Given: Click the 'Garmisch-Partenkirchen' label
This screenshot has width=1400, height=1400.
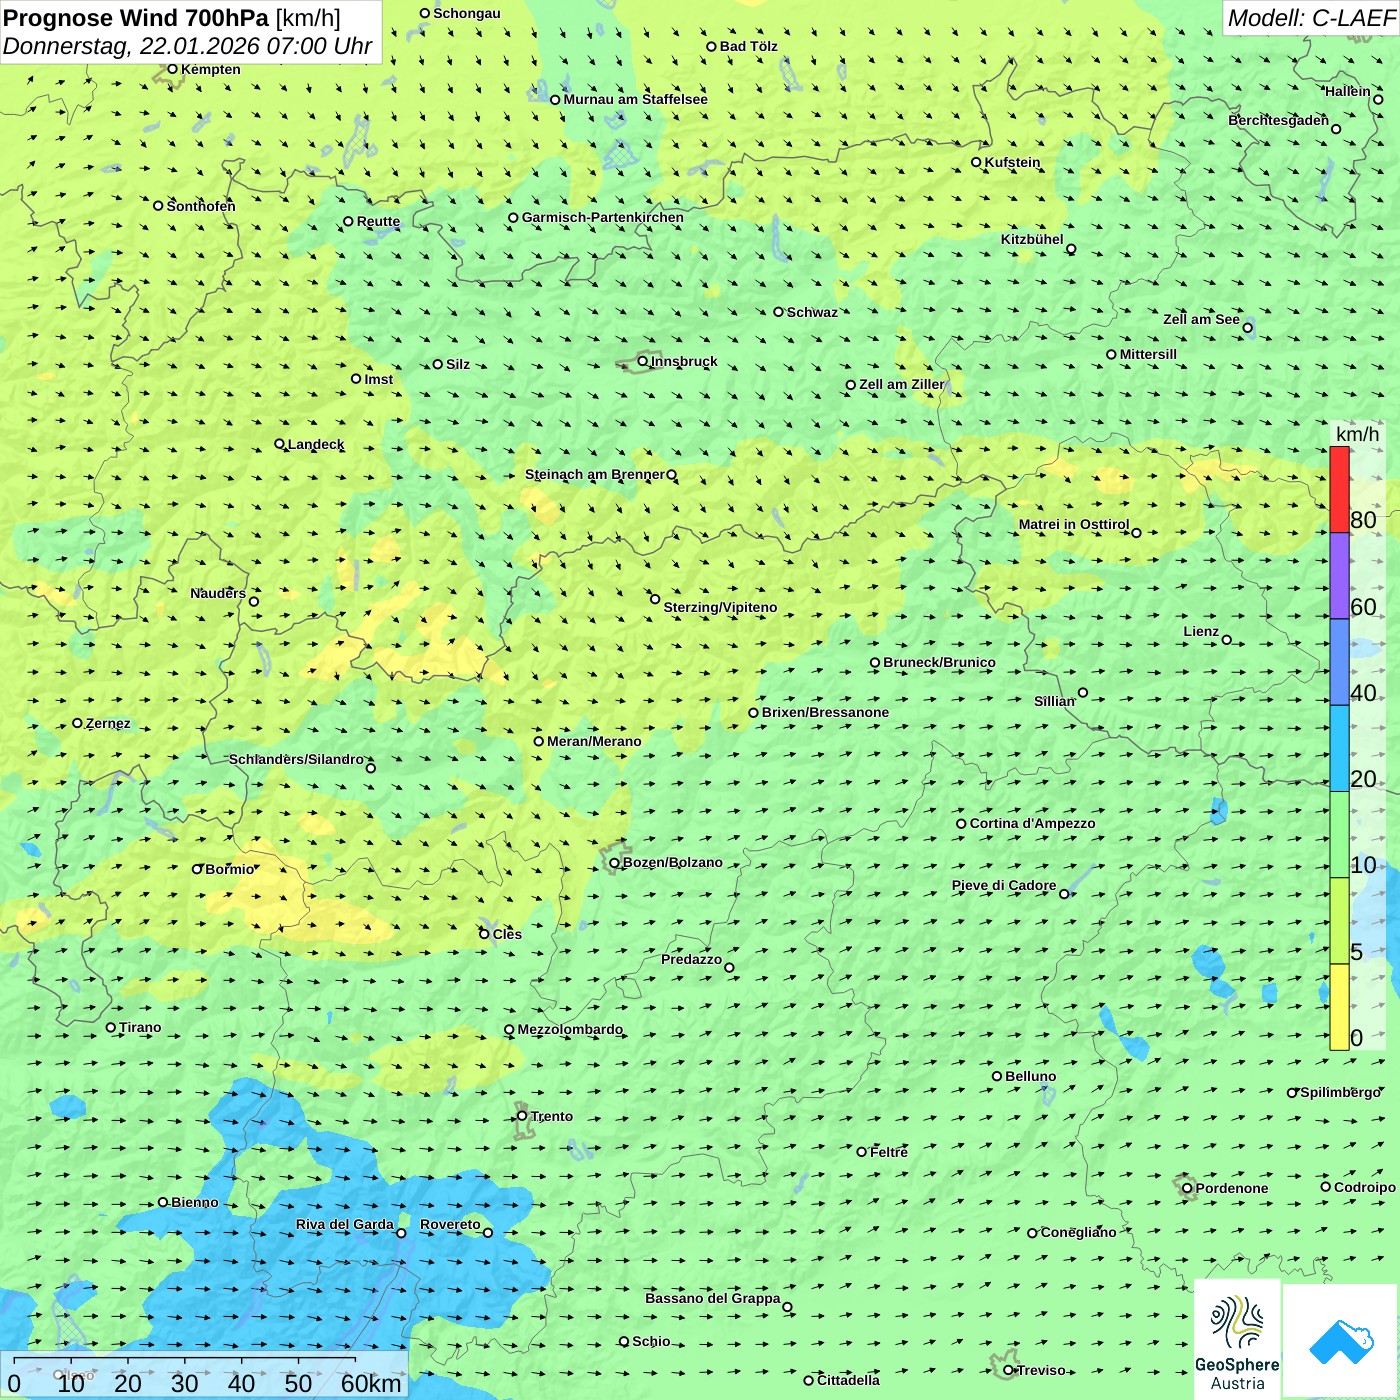Looking at the screenshot, I should [x=603, y=217].
